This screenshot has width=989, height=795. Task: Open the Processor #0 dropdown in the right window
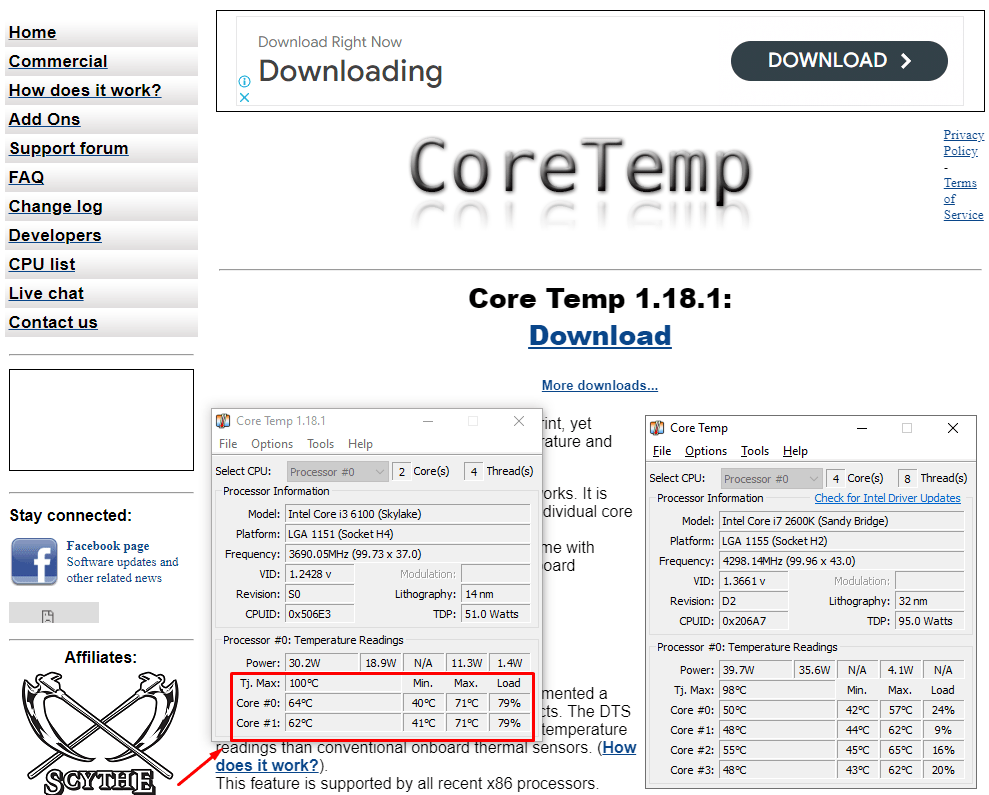[x=770, y=478]
